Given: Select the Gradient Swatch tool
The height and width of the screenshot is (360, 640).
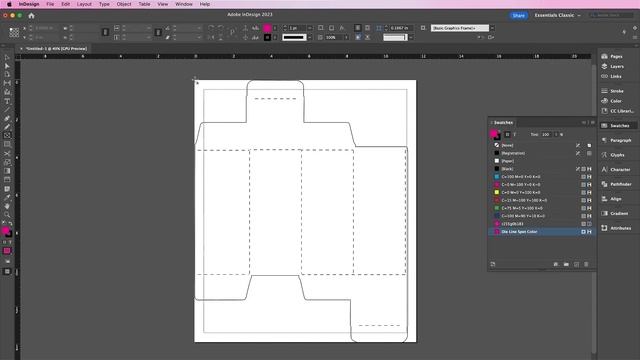Looking at the screenshot, I should 7,171.
